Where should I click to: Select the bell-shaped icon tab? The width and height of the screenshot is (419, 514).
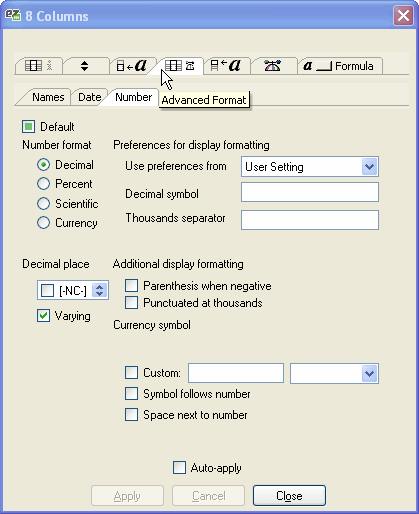pos(273,66)
